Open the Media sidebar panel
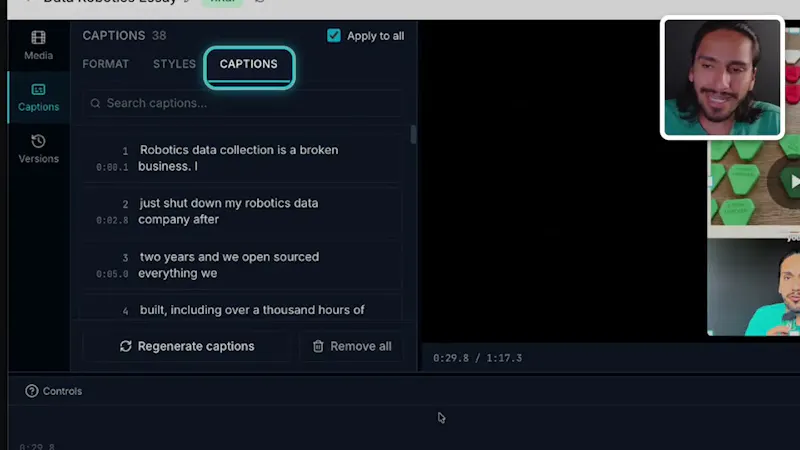Image resolution: width=800 pixels, height=450 pixels. pyautogui.click(x=38, y=45)
